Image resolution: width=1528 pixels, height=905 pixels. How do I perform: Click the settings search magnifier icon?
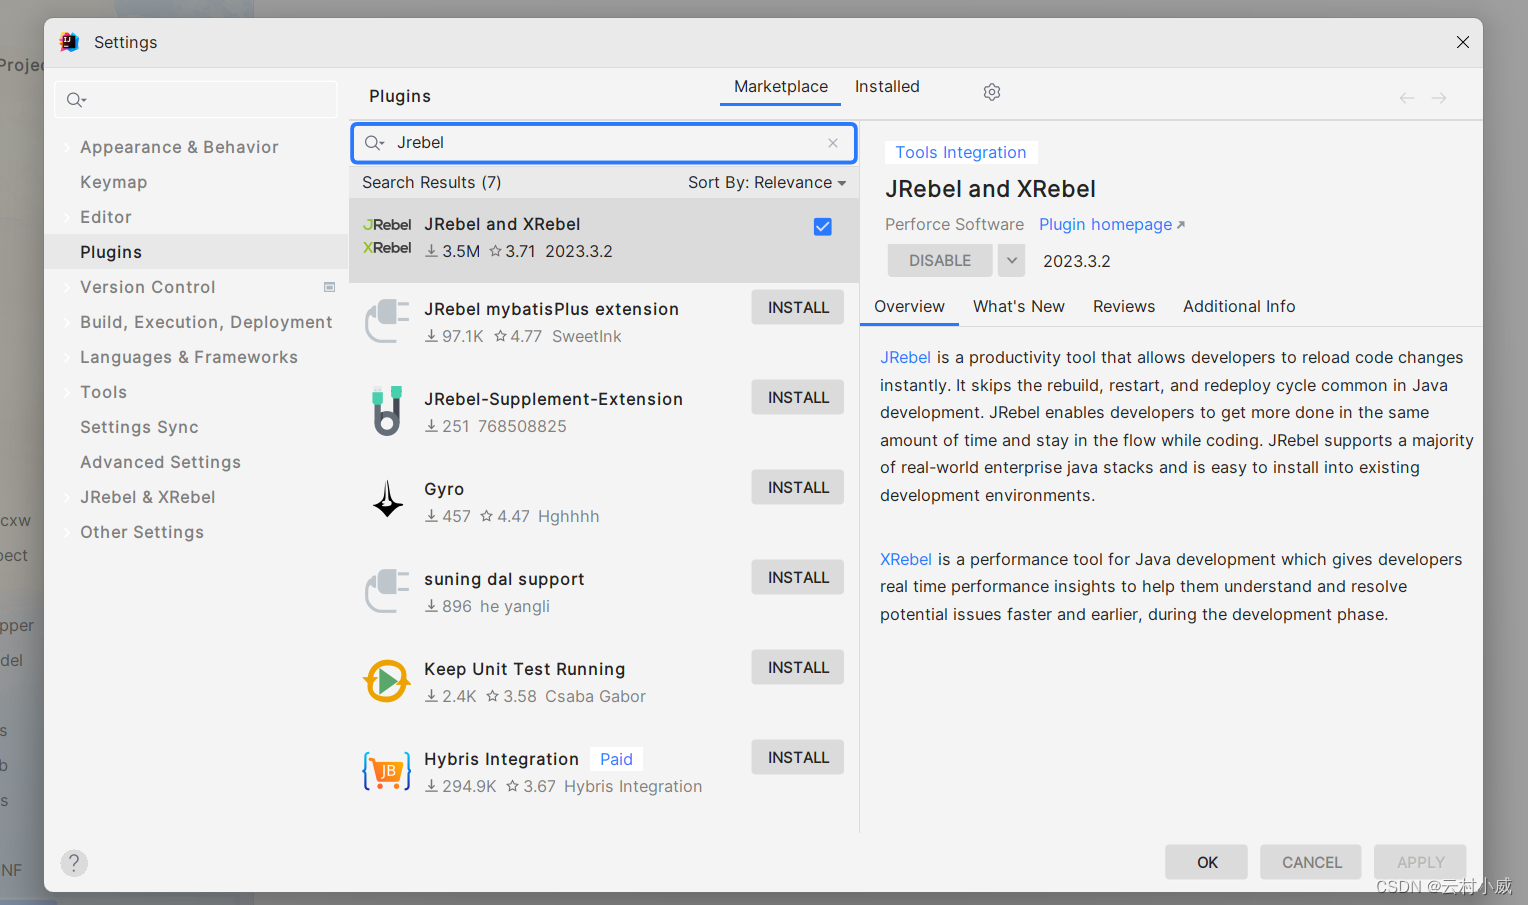tap(76, 100)
